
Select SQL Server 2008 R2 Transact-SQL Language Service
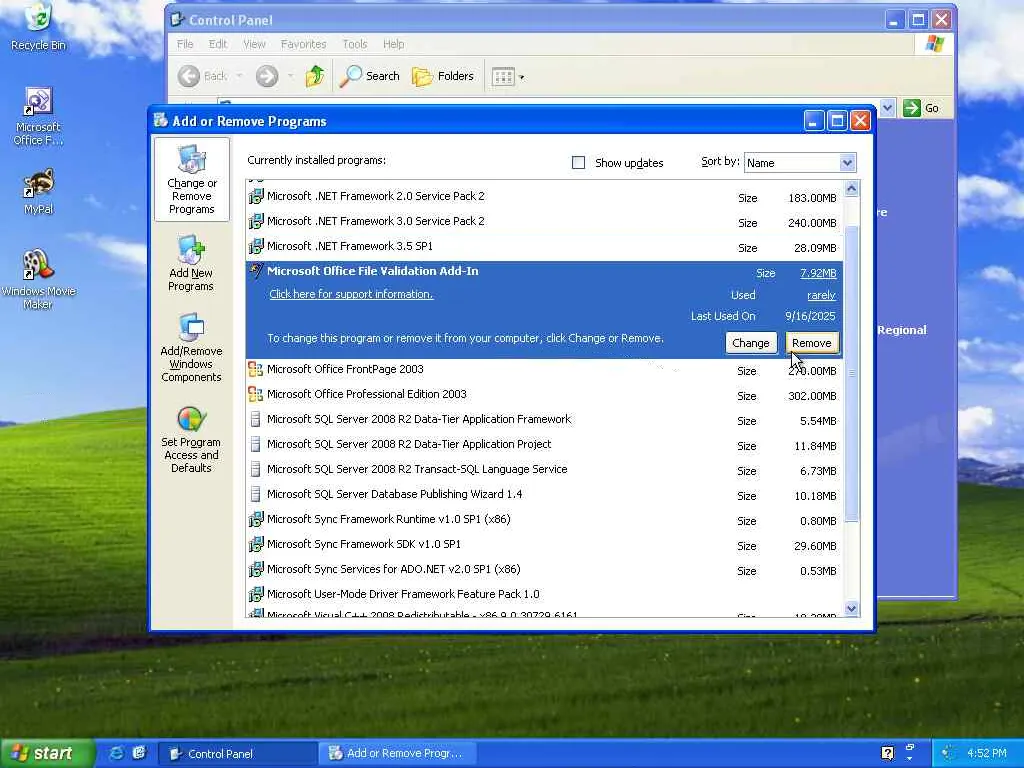click(x=544, y=470)
